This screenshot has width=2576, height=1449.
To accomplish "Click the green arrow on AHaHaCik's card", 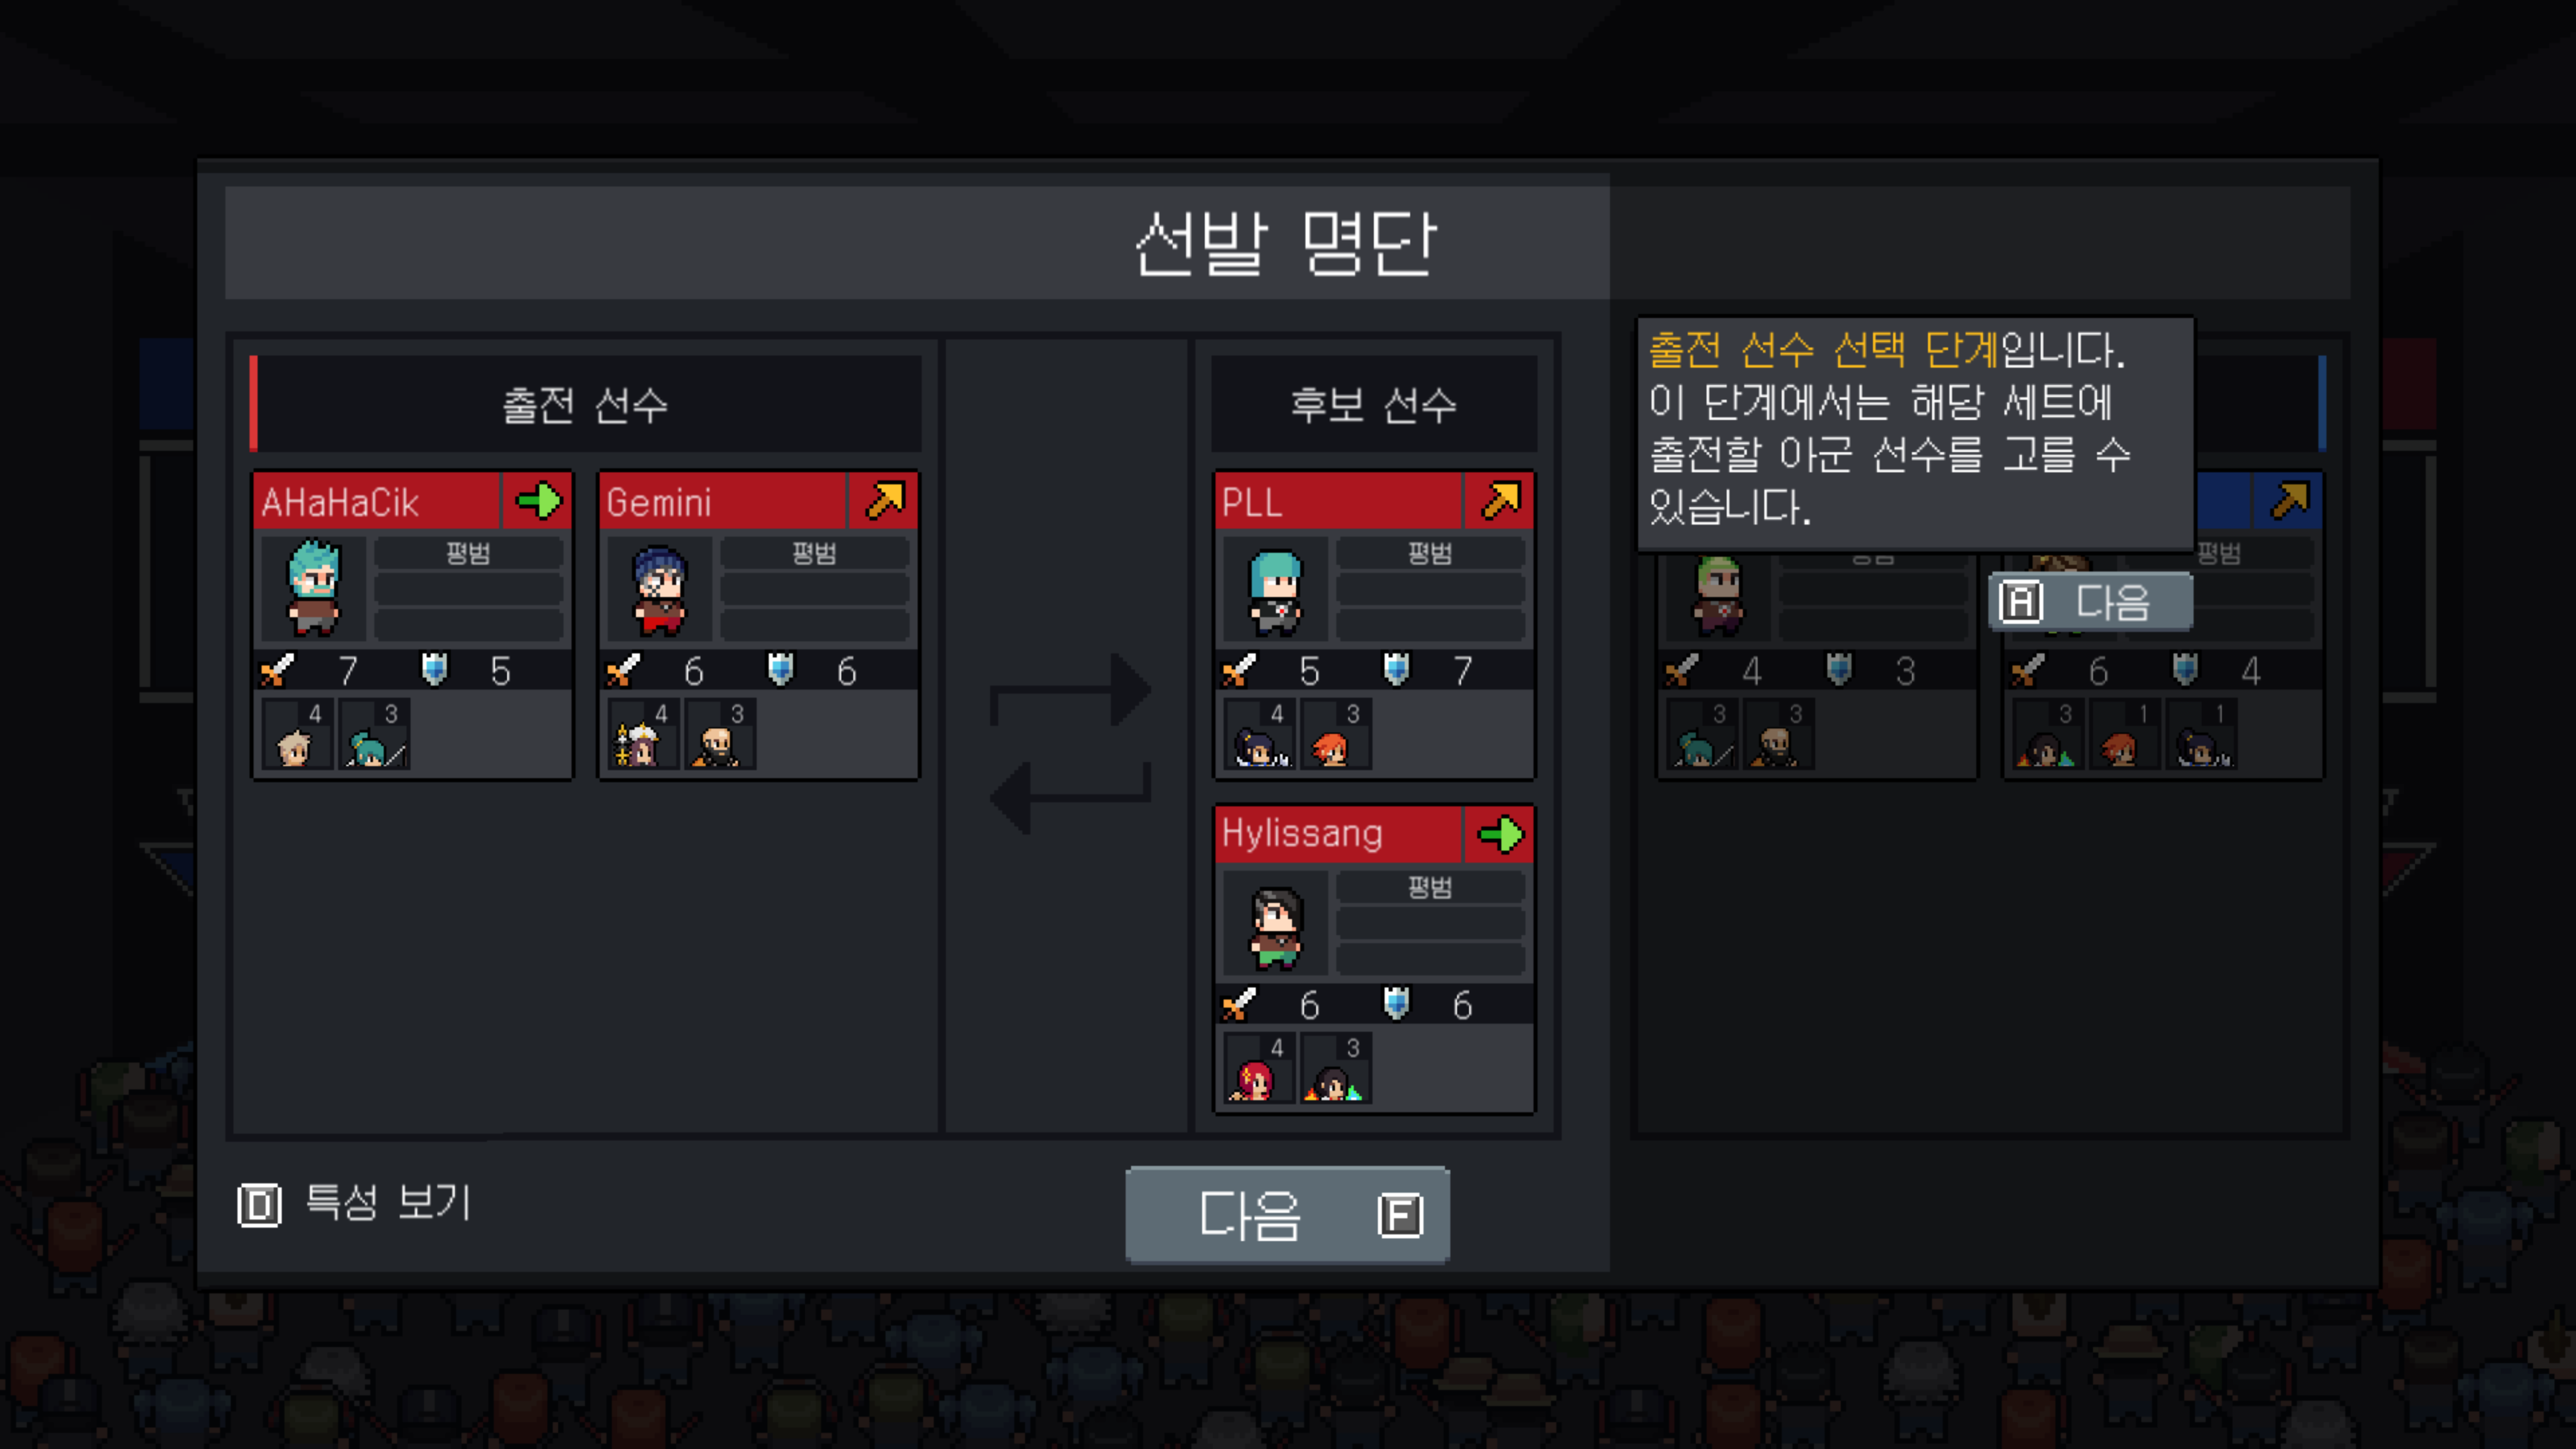I will click(x=538, y=501).
